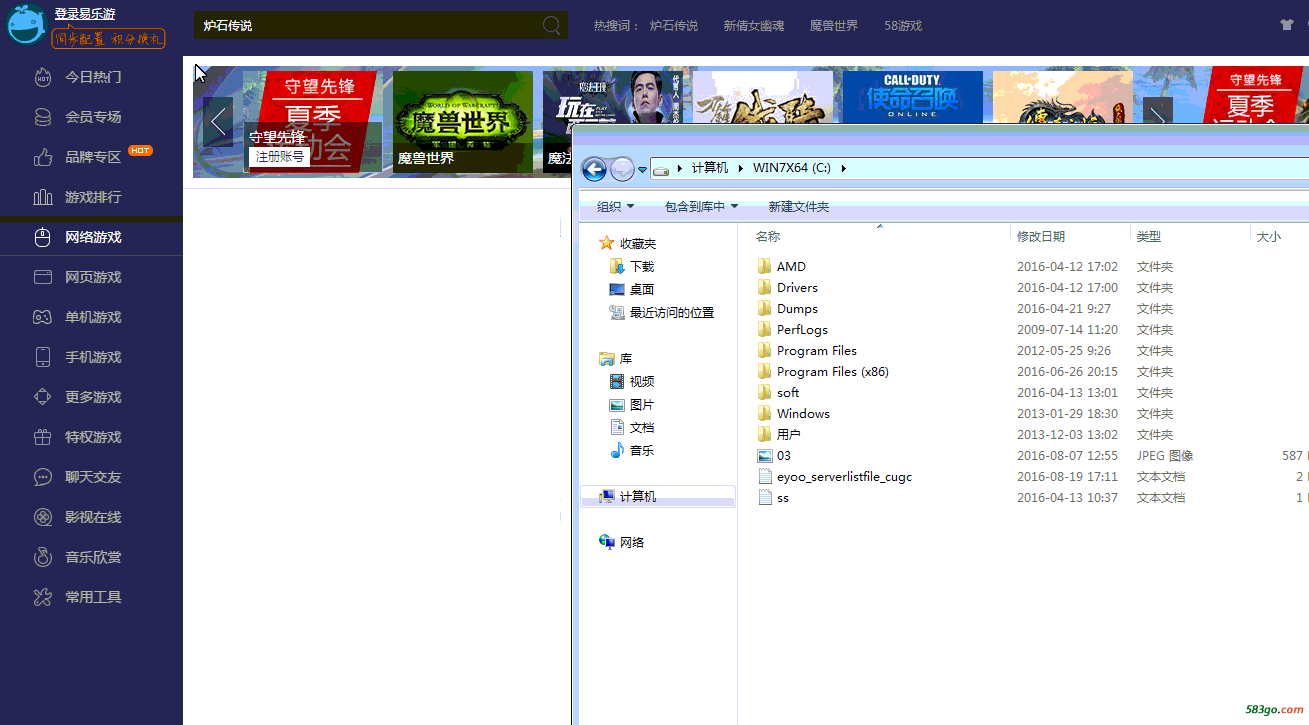Open Call of Duty Online banner thumbnail
Viewport: 1309px width, 725px height.
click(913, 97)
